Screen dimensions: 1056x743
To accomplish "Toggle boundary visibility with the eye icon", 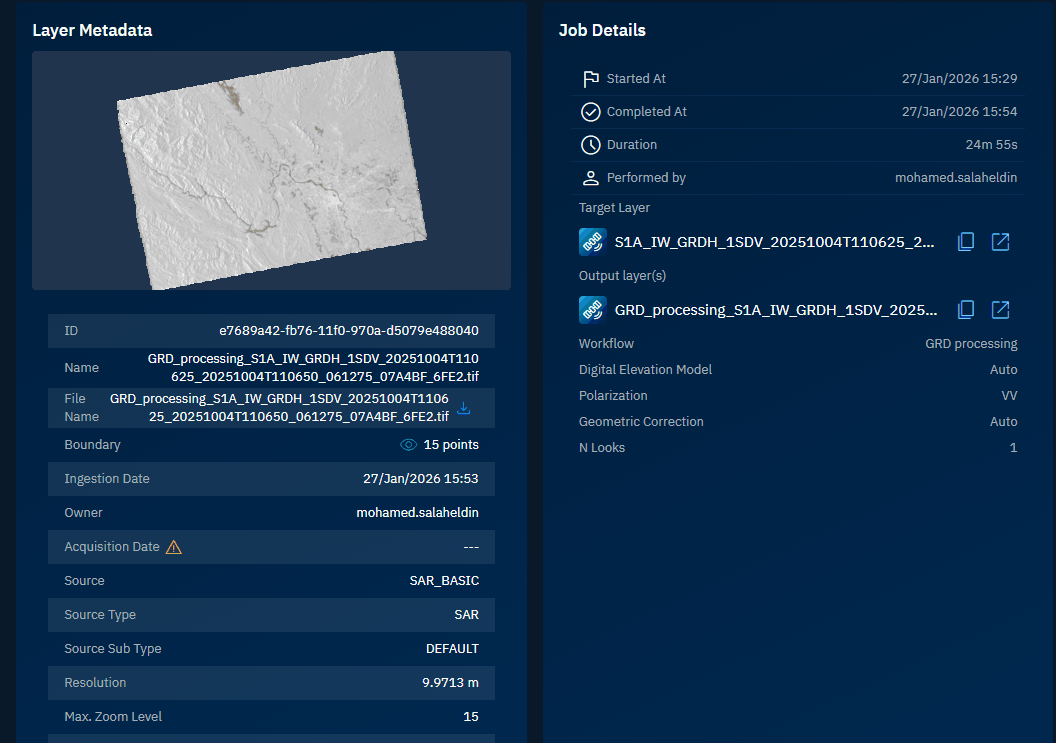I will pyautogui.click(x=408, y=445).
